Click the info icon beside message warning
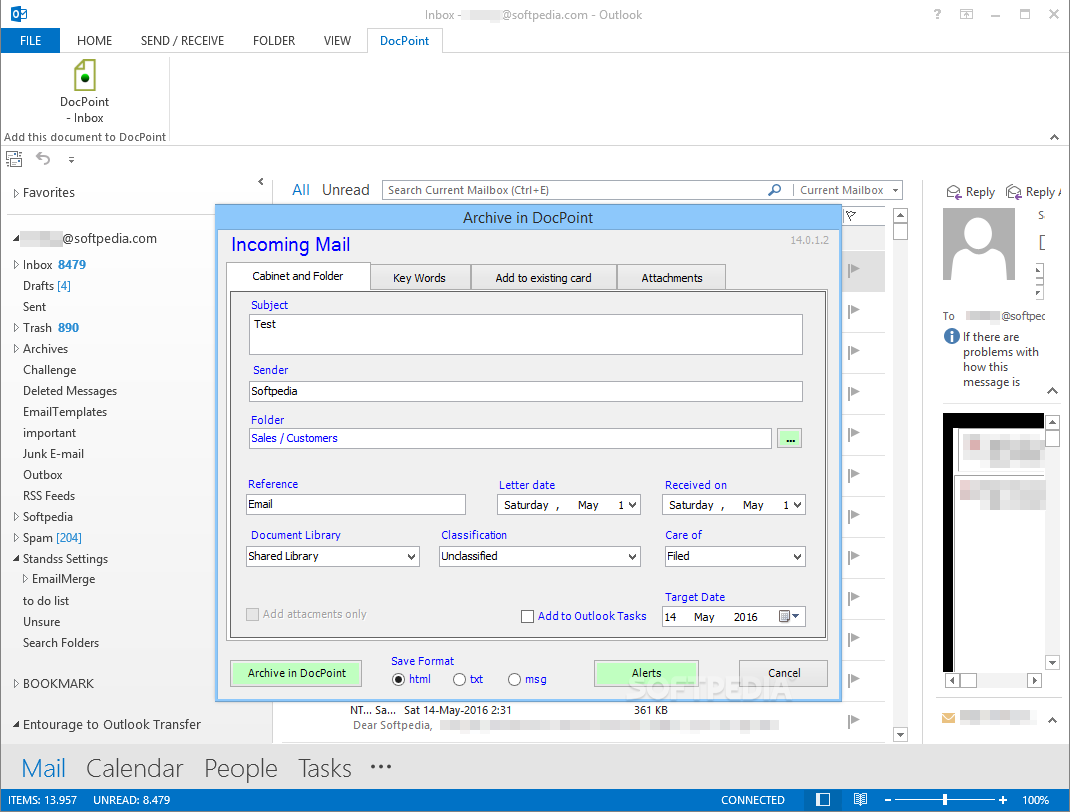1070x812 pixels. [x=952, y=336]
